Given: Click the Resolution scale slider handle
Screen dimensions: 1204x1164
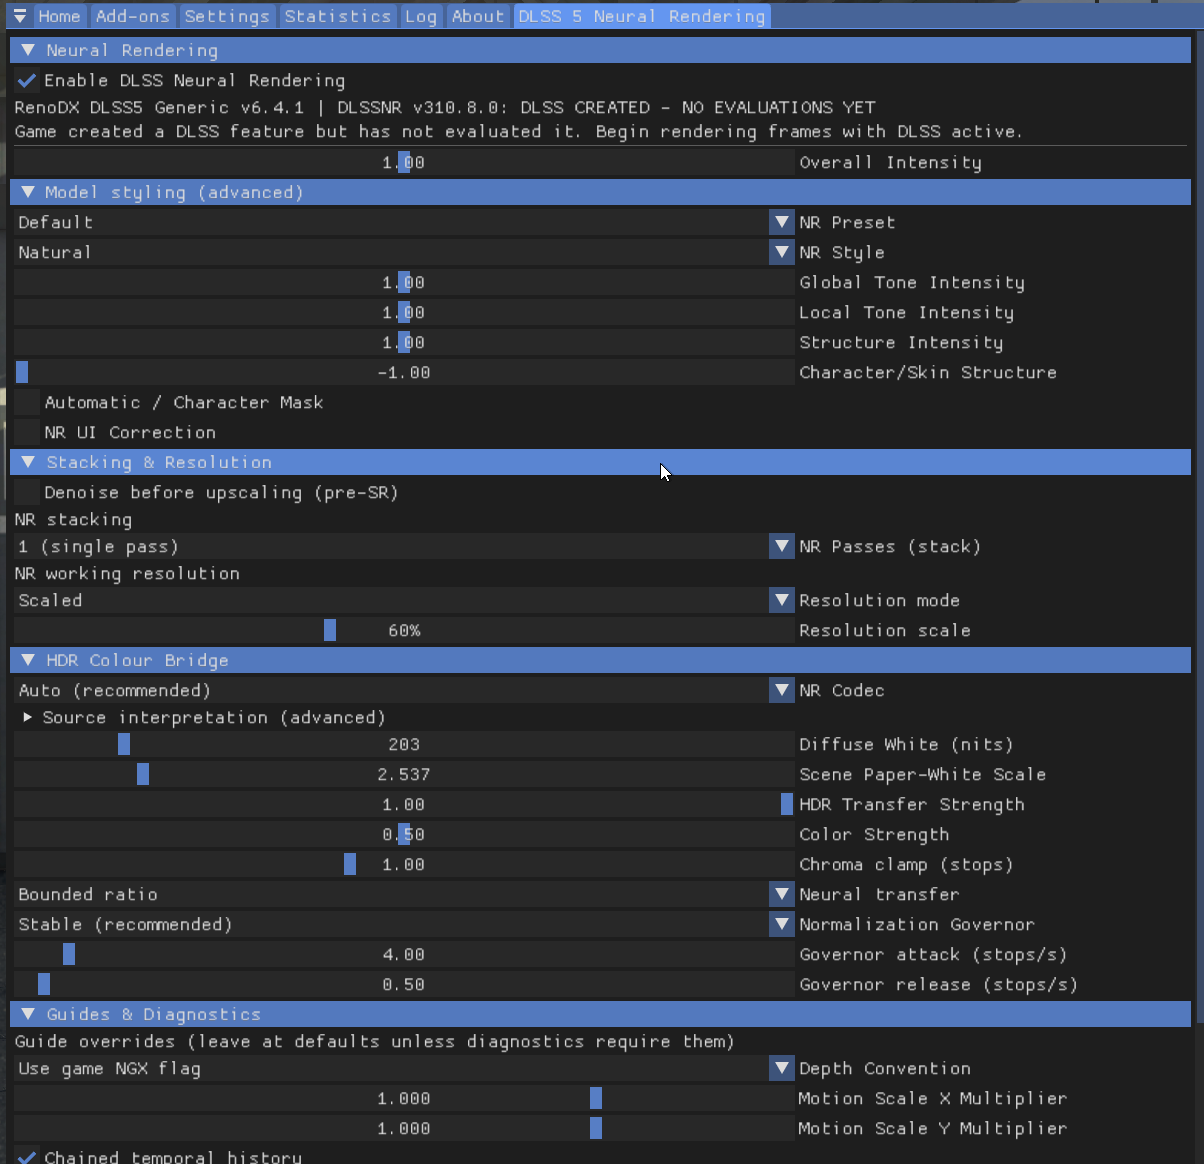Looking at the screenshot, I should coord(330,630).
